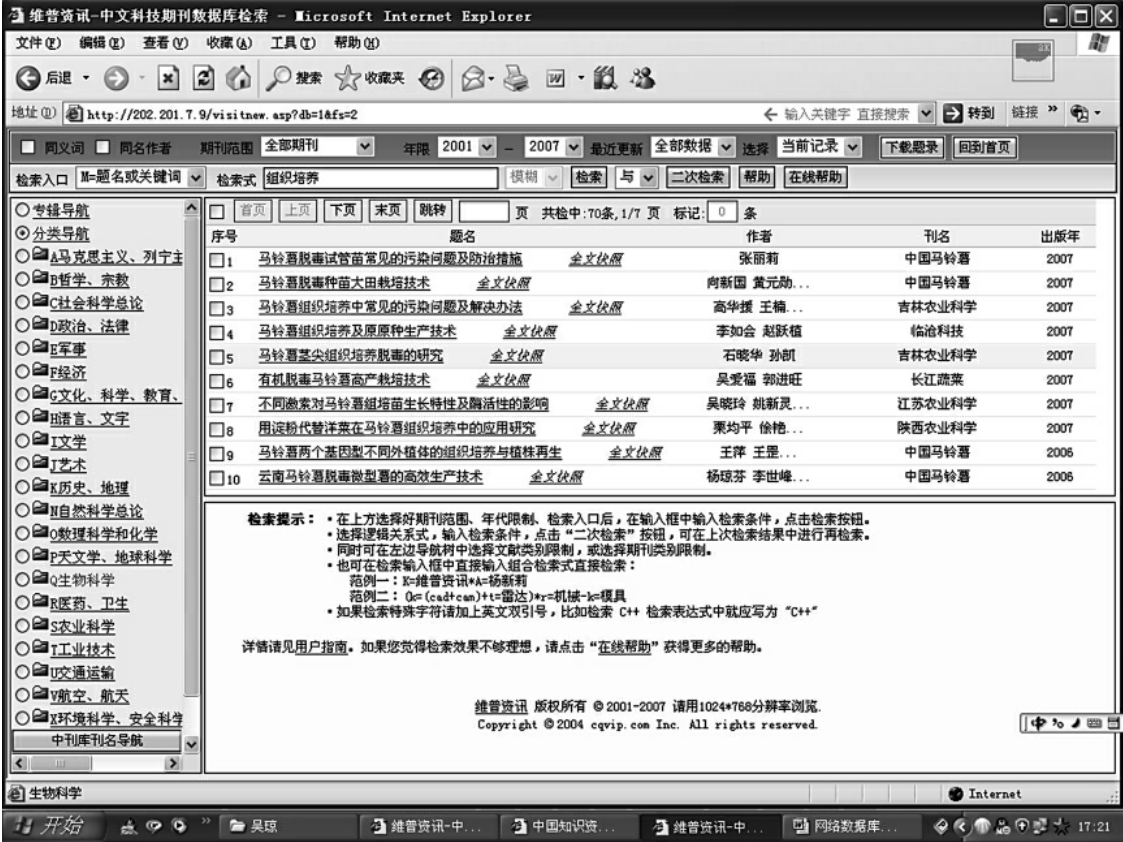This screenshot has height=842, width=1123.
Task: Go to the Home page icon
Action: point(238,78)
